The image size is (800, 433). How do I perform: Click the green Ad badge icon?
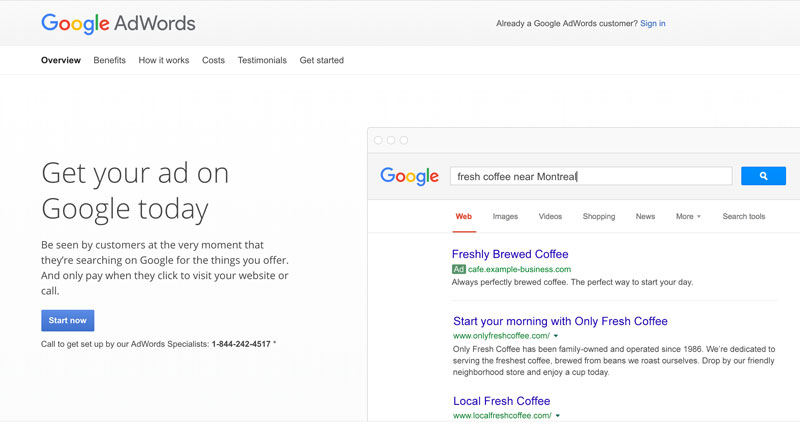pos(459,269)
